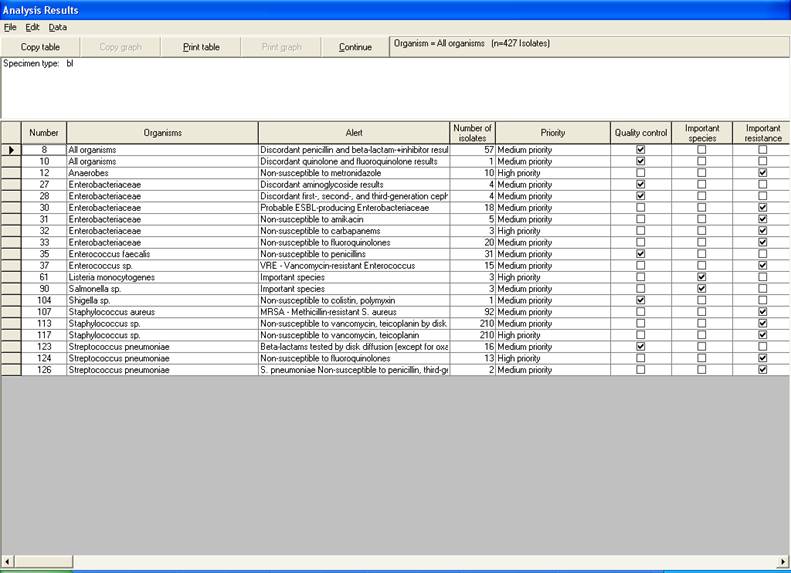Open the Data menu
791x573 pixels.
[x=58, y=27]
